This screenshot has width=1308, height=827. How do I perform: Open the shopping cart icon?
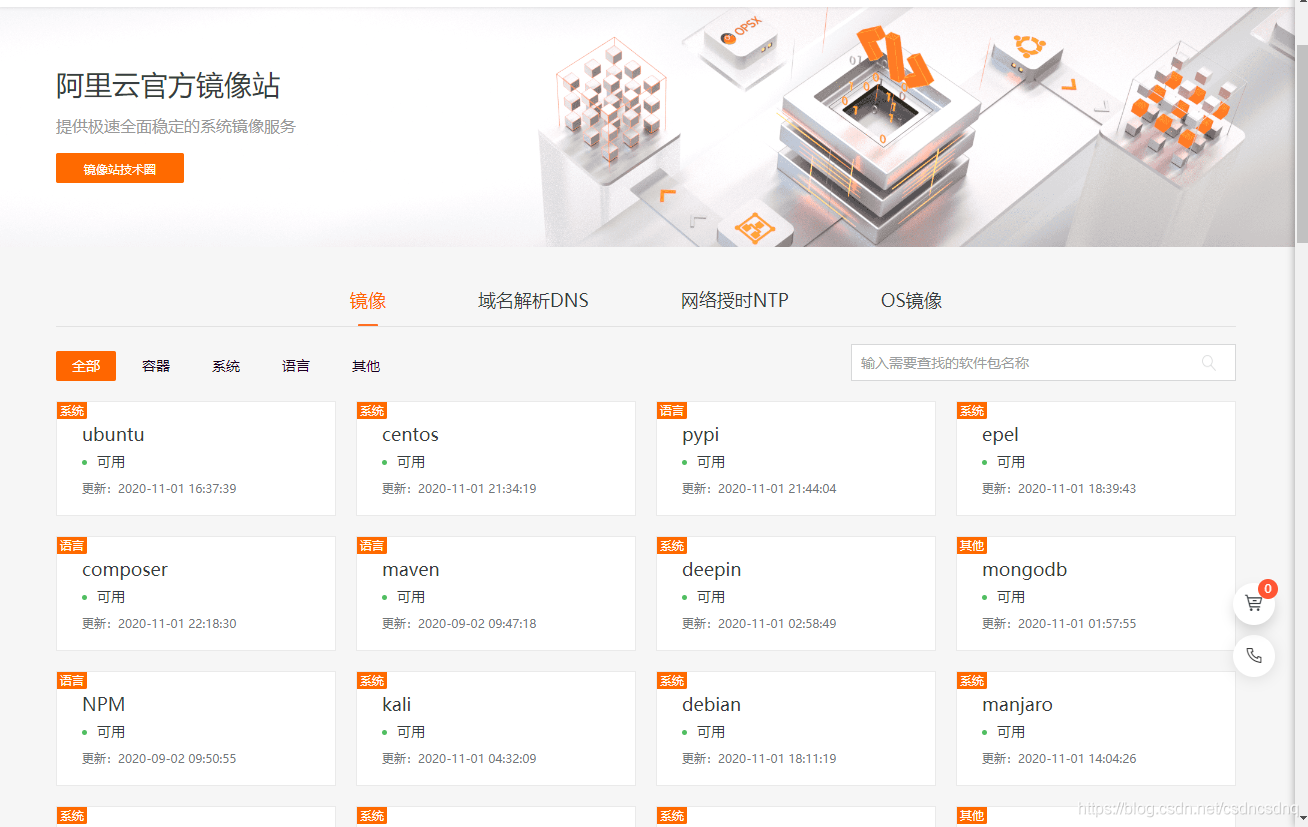pyautogui.click(x=1253, y=604)
